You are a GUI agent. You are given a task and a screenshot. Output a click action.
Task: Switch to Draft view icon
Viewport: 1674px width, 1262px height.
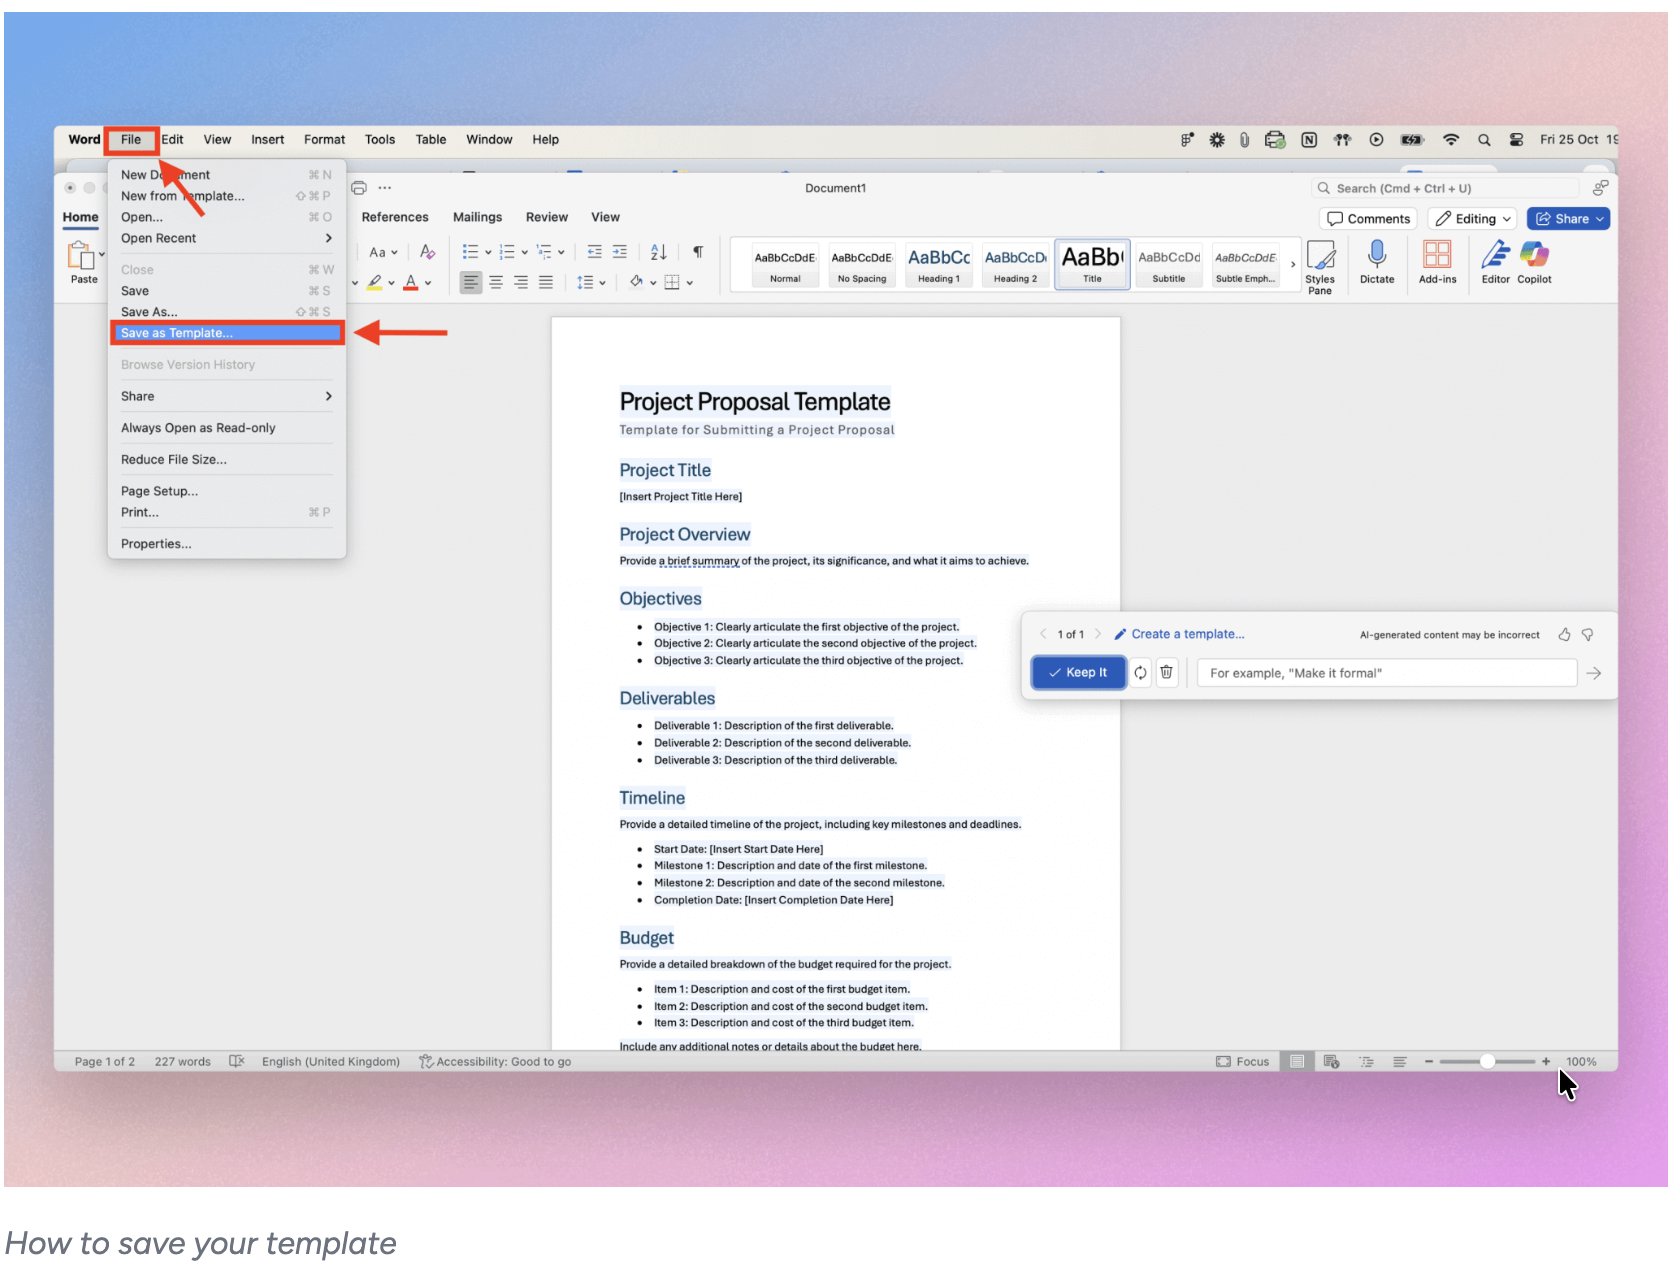tap(1400, 1062)
